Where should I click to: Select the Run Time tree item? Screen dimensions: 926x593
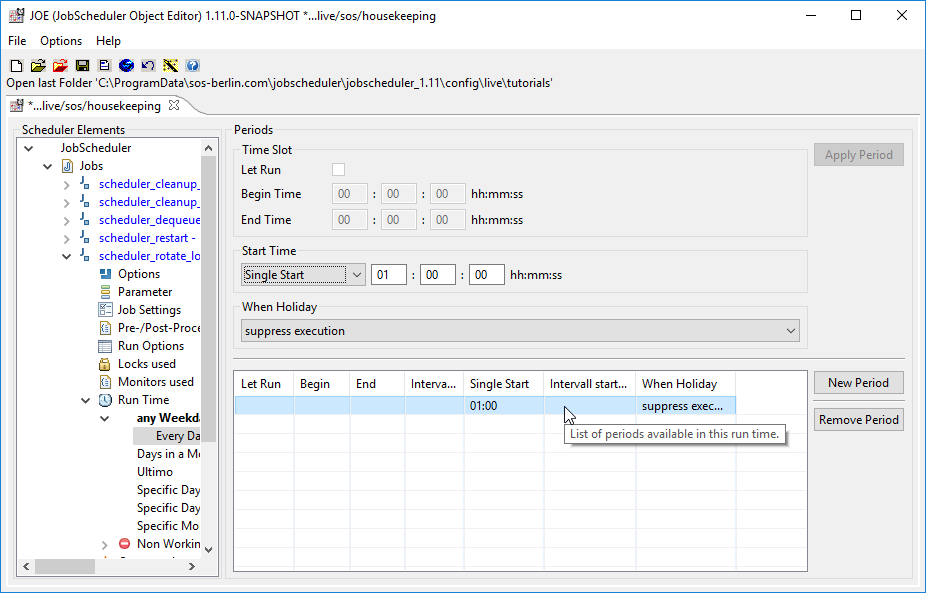[144, 400]
